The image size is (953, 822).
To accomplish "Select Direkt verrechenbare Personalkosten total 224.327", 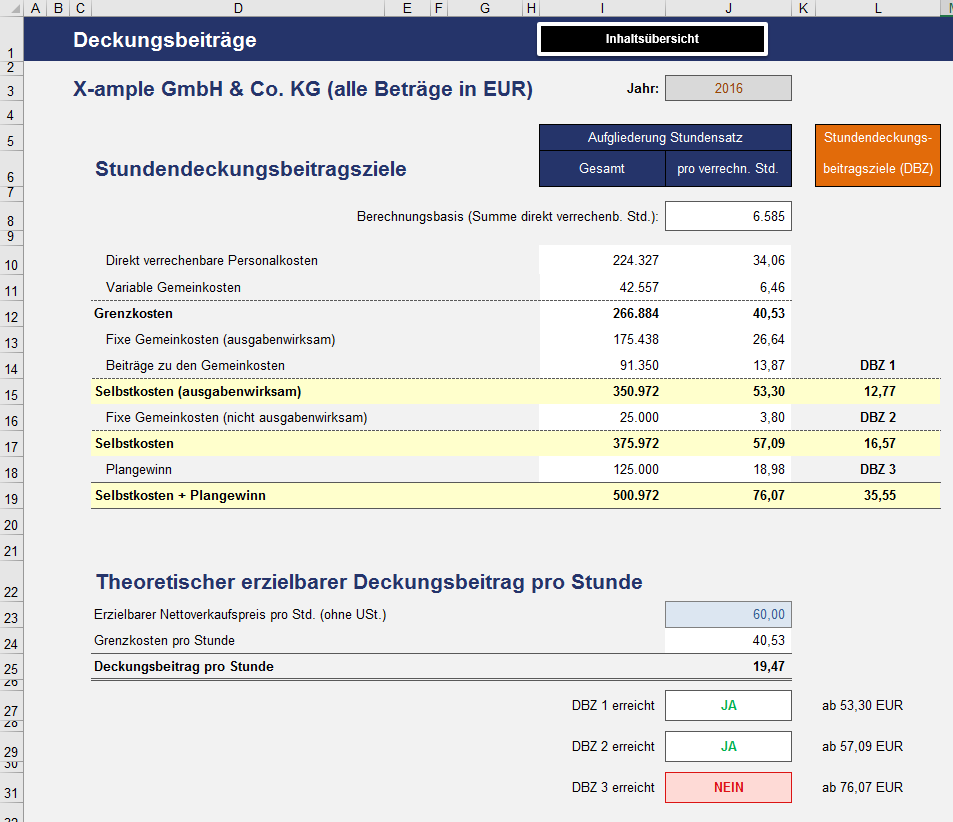I will (x=602, y=261).
